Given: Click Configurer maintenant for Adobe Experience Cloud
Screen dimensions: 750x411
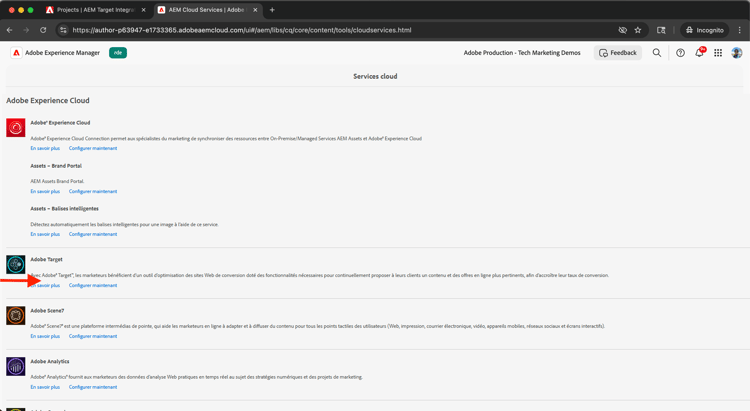Looking at the screenshot, I should (x=93, y=148).
